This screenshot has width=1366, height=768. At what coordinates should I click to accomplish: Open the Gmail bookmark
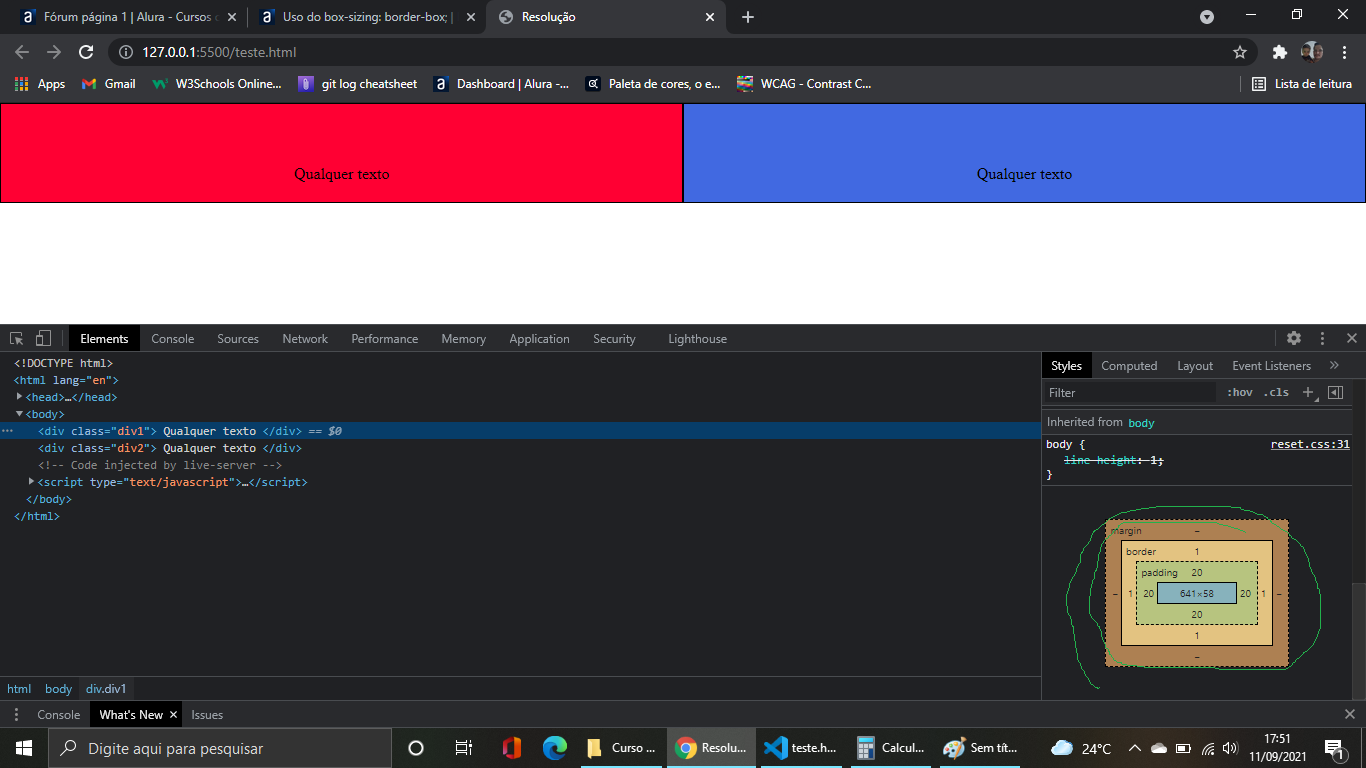(109, 84)
